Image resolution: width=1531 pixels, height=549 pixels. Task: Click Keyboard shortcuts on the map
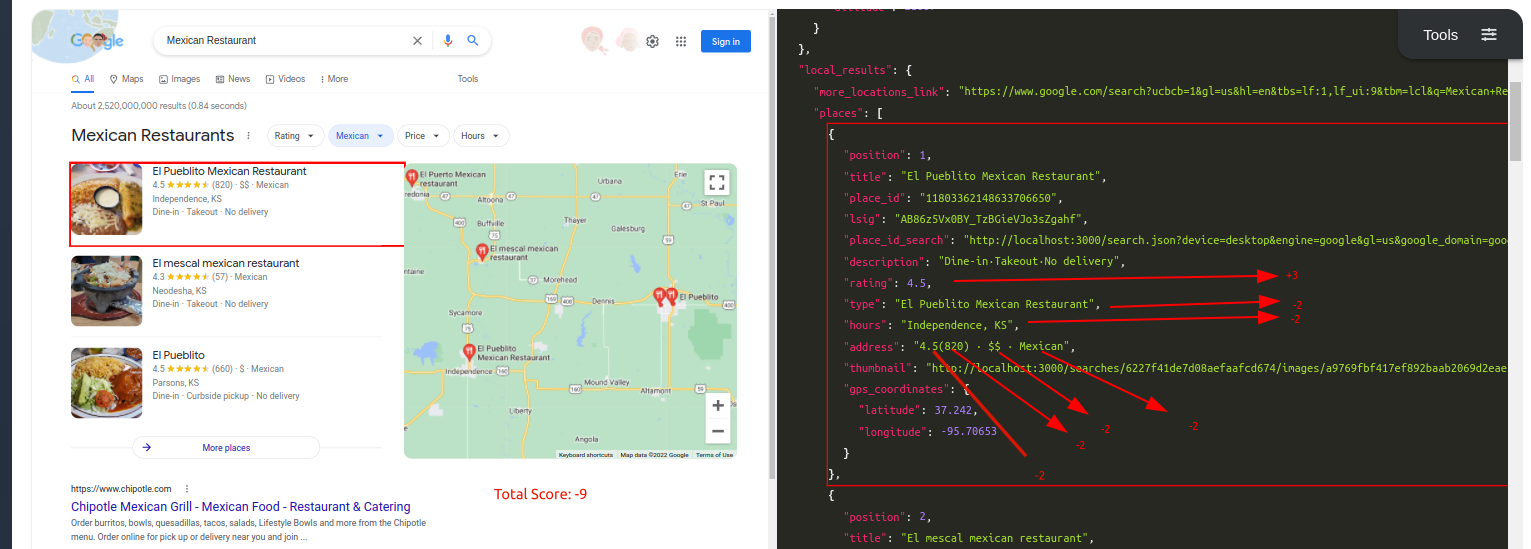(x=586, y=455)
